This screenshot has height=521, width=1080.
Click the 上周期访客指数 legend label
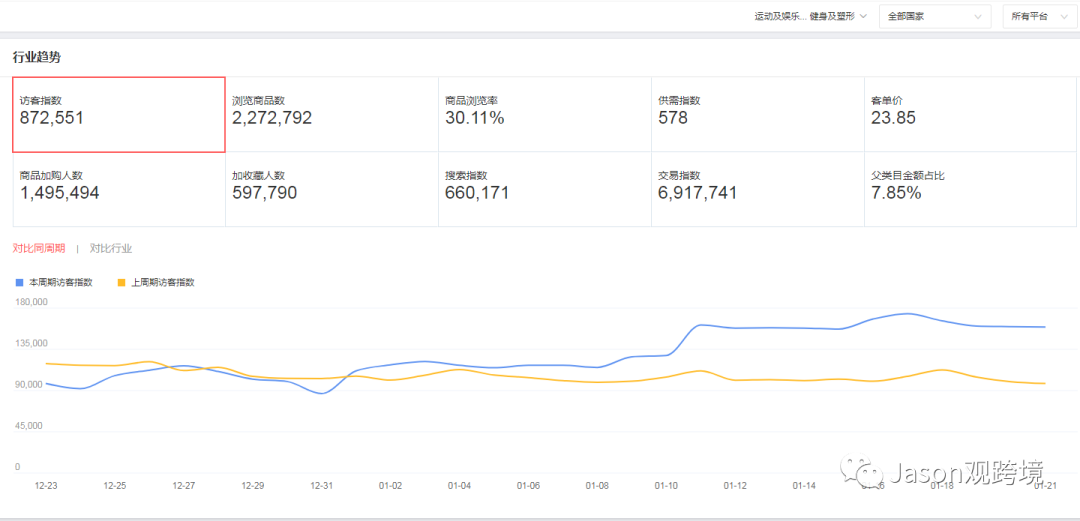163,283
